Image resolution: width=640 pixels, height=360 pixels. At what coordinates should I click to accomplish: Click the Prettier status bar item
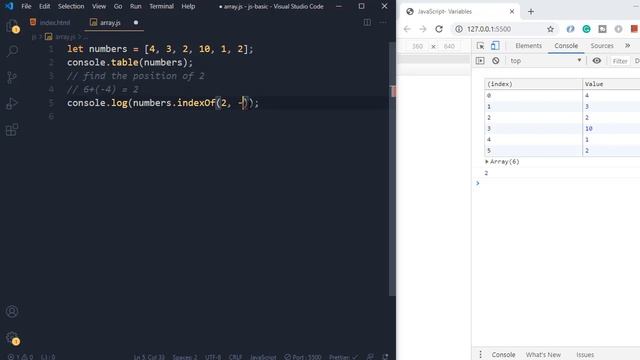344,357
